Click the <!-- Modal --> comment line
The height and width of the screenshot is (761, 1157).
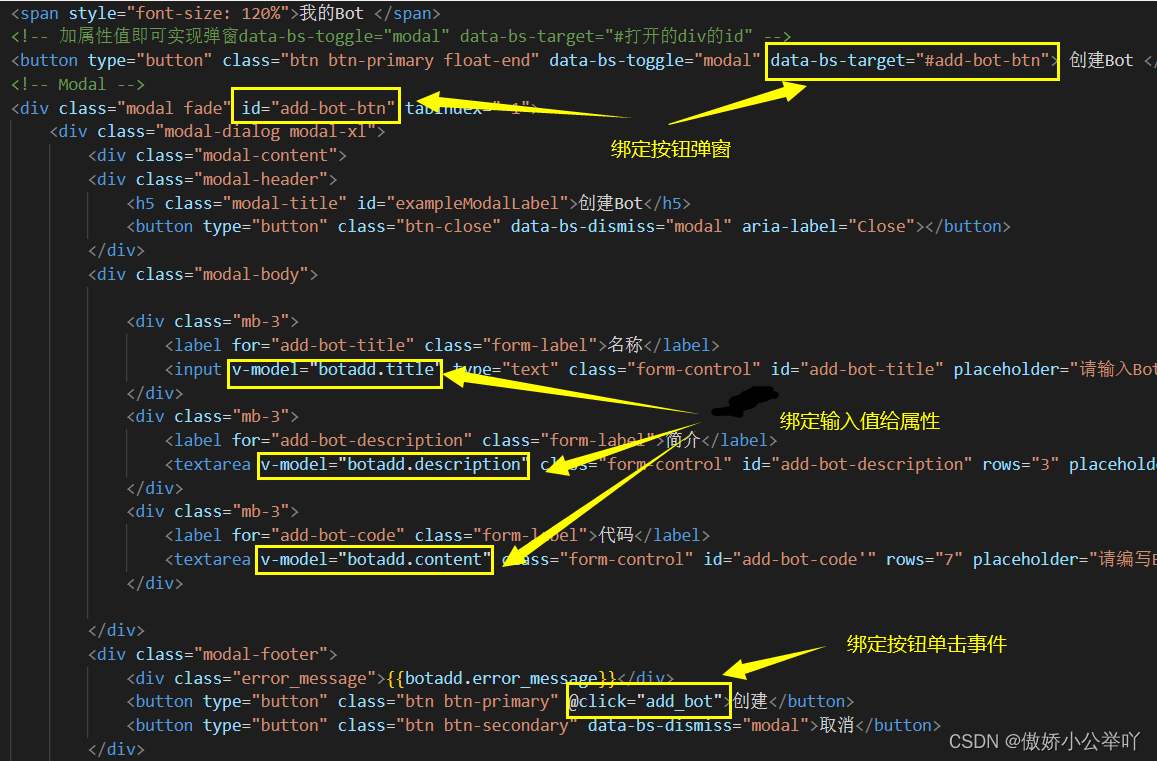78,84
